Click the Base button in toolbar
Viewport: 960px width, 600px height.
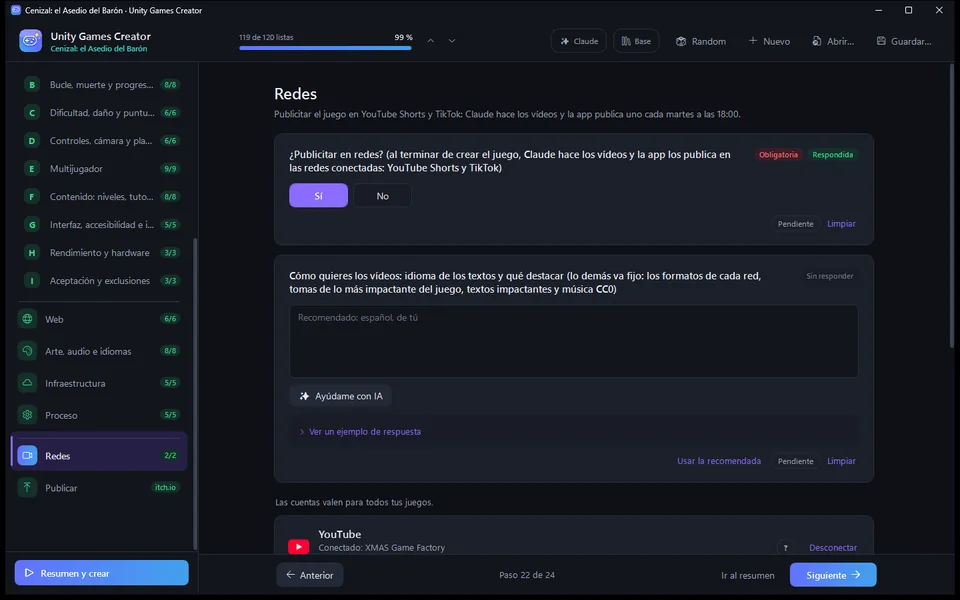(636, 41)
